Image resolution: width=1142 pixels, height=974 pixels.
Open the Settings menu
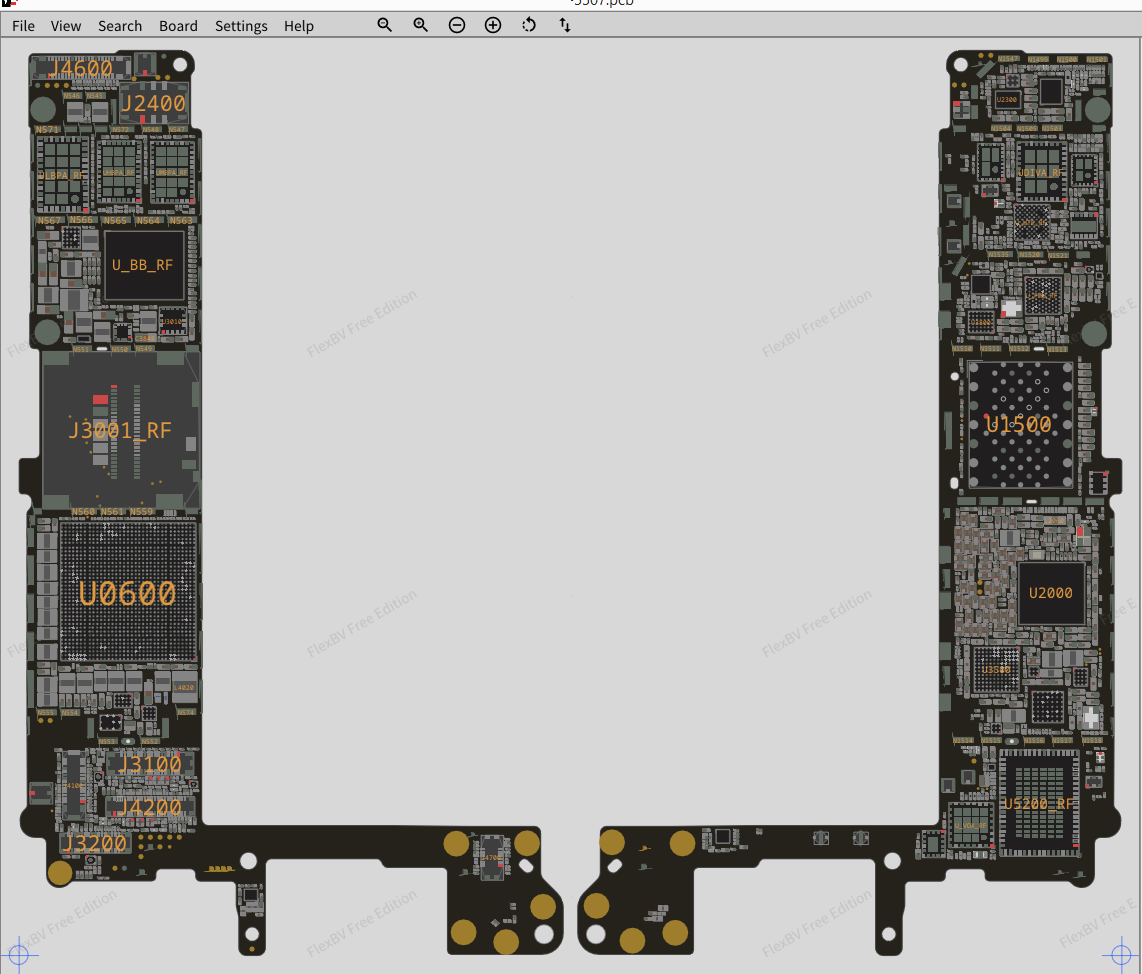tap(241, 26)
